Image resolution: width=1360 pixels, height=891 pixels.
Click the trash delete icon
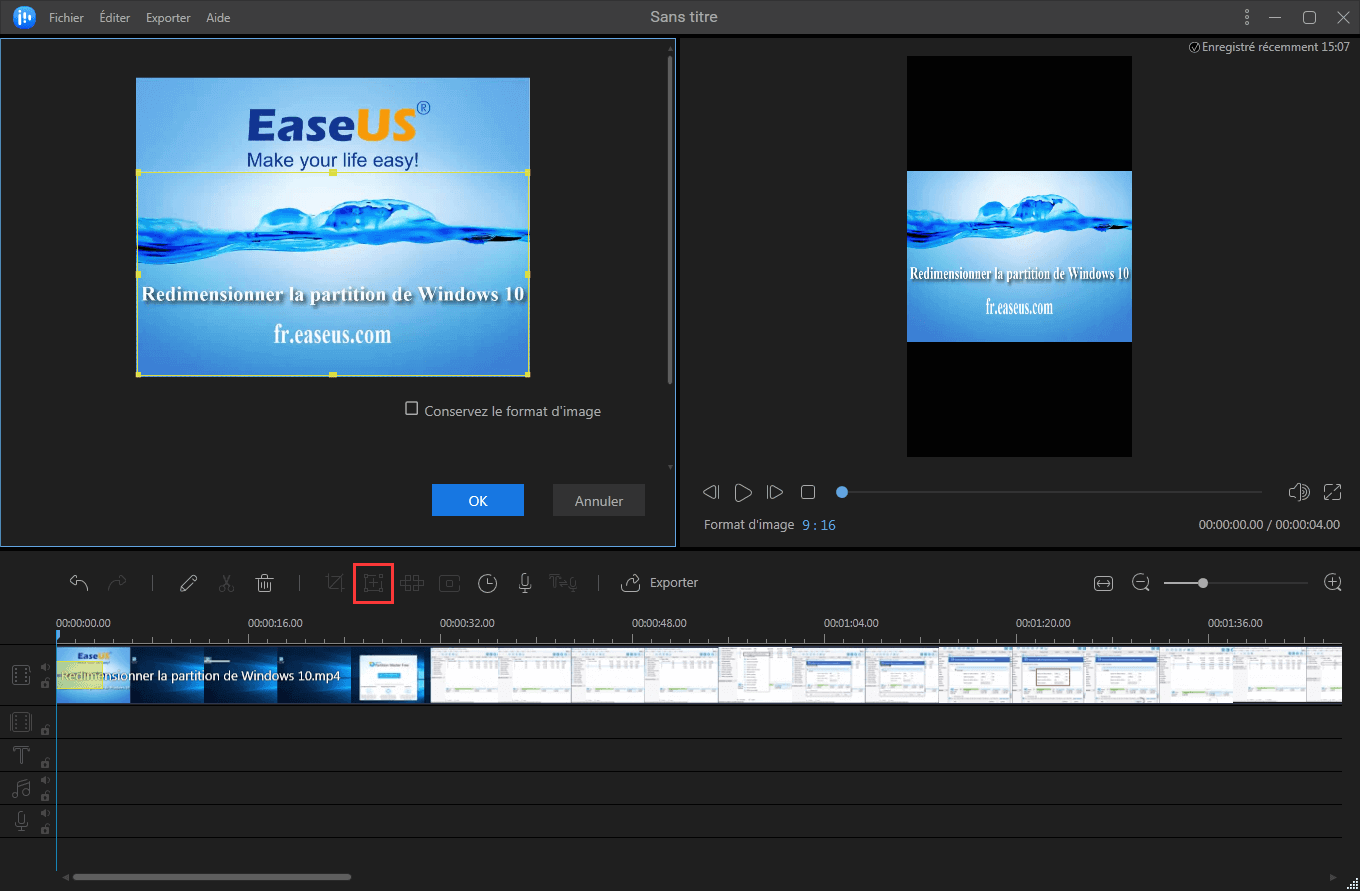[264, 583]
